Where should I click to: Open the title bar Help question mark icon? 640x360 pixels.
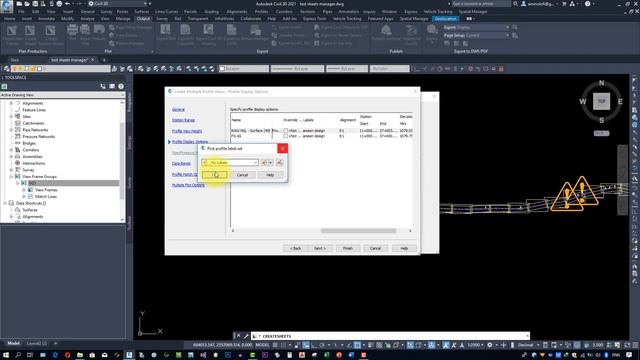point(587,4)
